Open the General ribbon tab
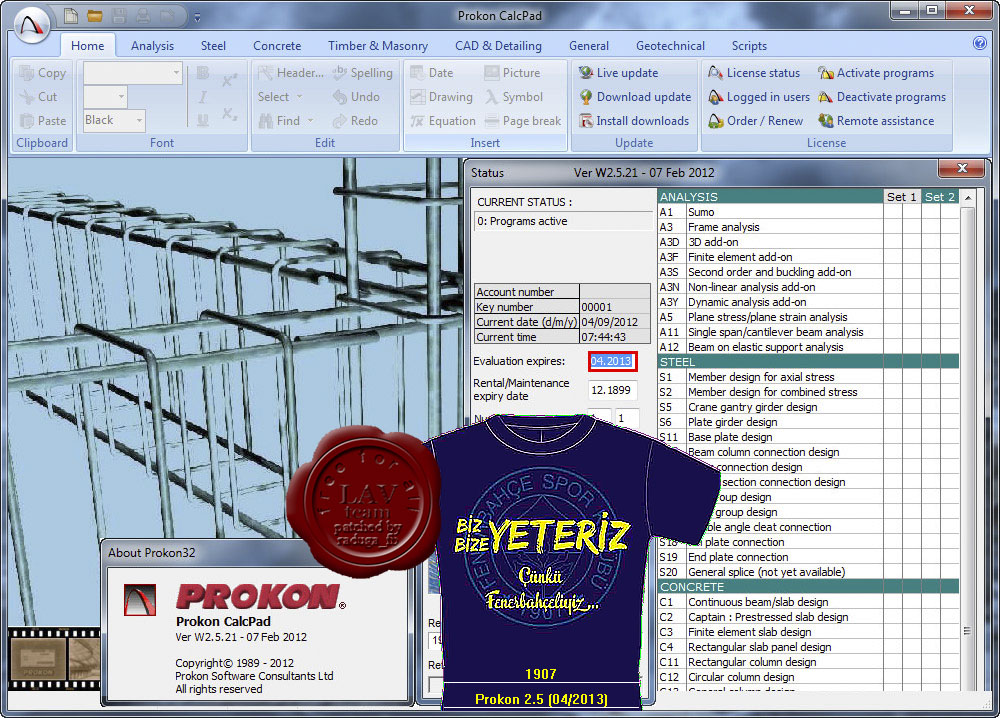This screenshot has width=1000, height=718. (589, 45)
